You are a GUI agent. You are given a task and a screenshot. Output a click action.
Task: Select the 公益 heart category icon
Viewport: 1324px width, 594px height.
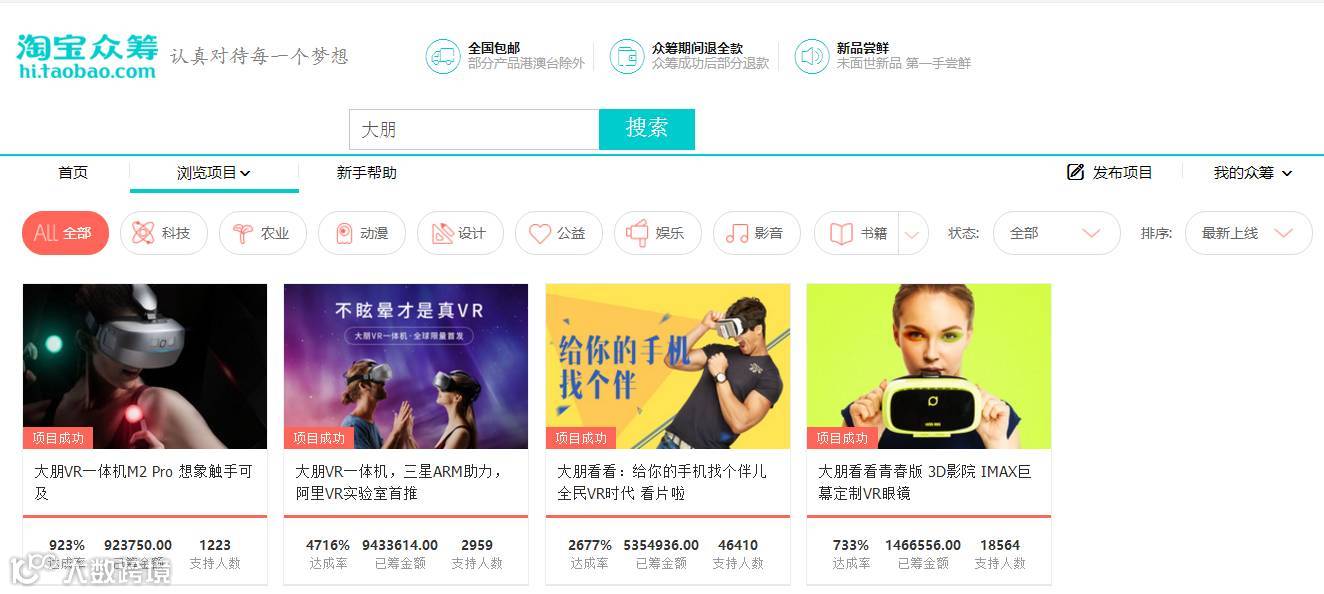pyautogui.click(x=540, y=233)
